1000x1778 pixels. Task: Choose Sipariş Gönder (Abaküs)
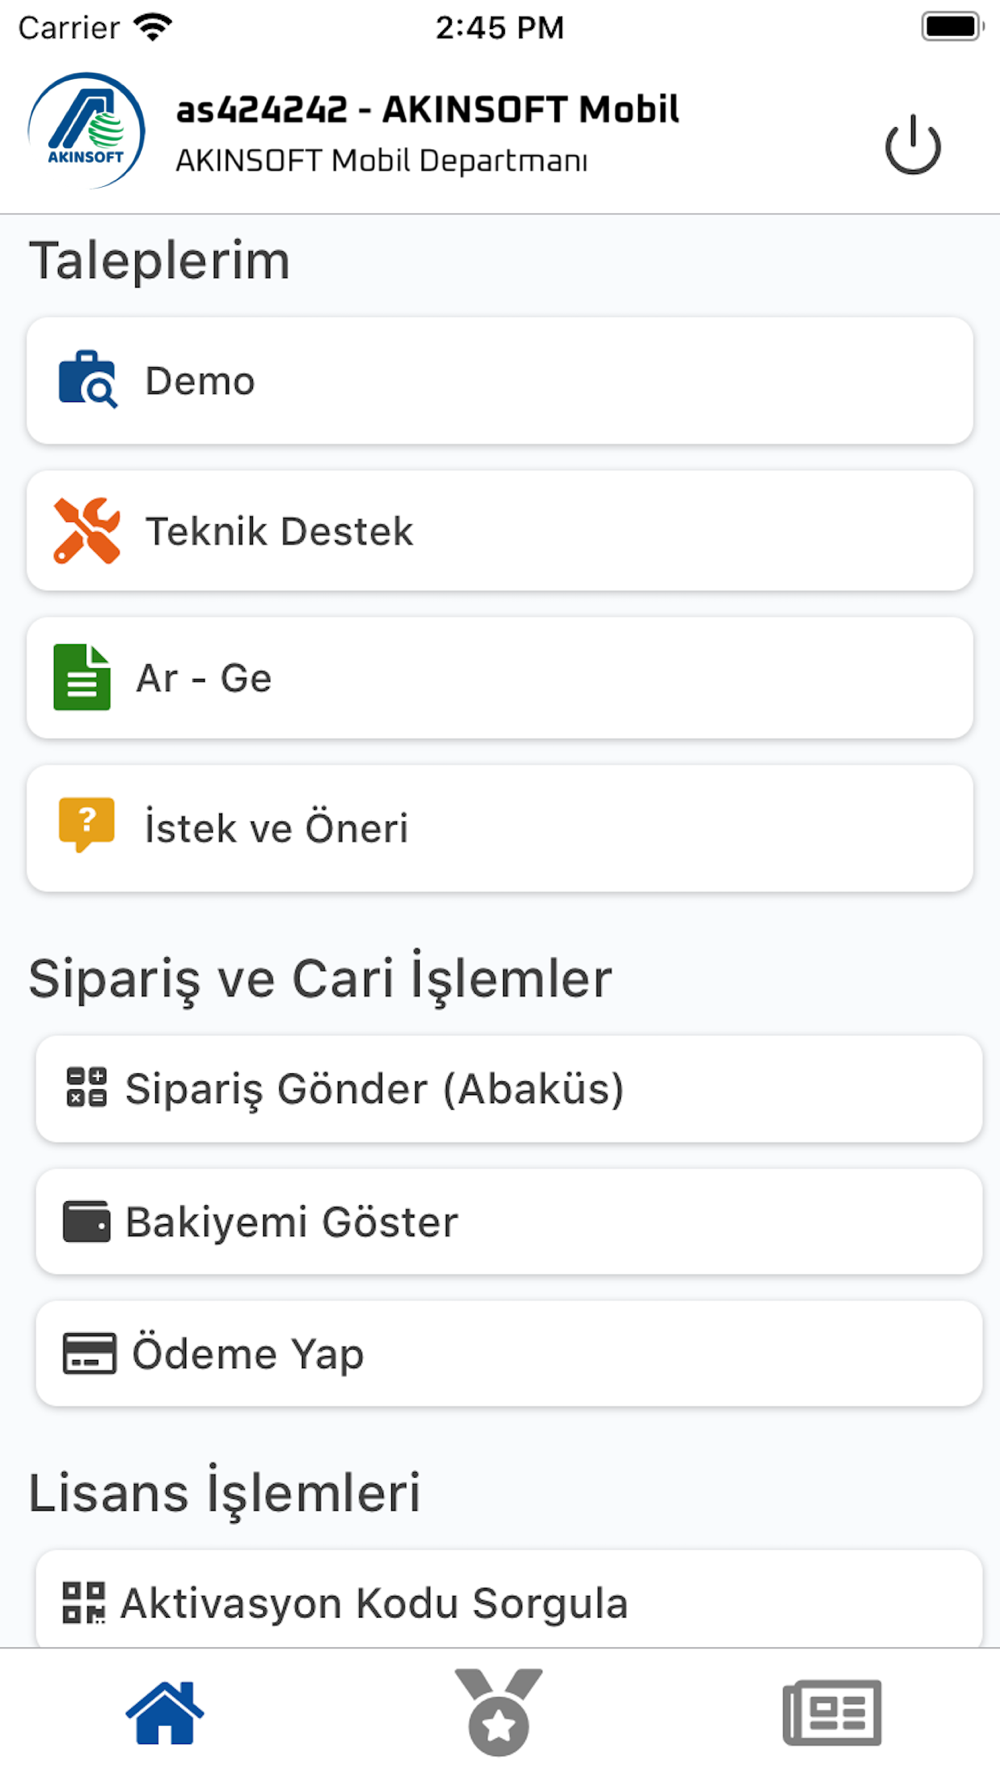509,1088
